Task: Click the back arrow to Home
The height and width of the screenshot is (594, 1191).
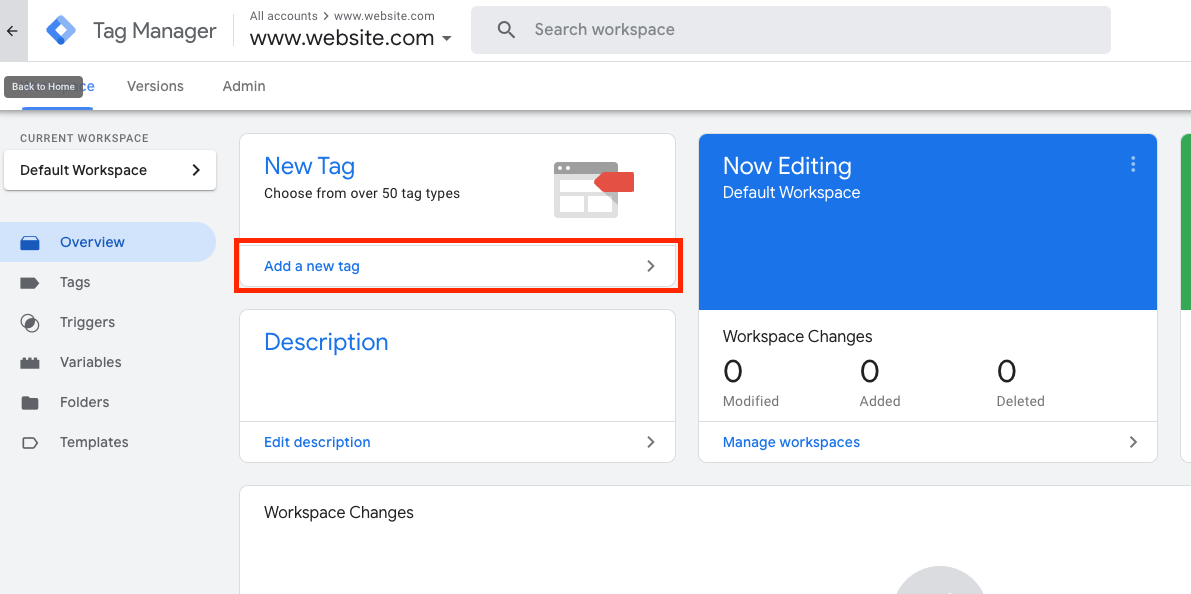Action: point(12,31)
